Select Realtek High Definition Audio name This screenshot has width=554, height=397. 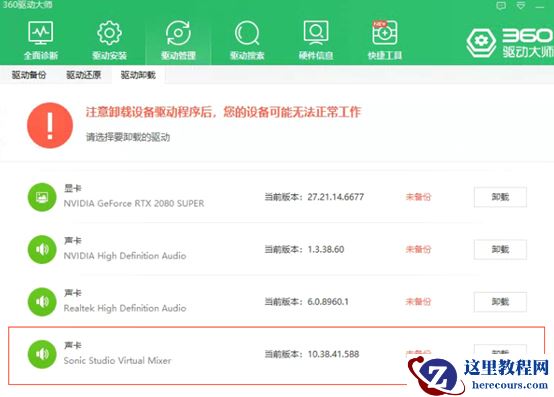pos(125,308)
